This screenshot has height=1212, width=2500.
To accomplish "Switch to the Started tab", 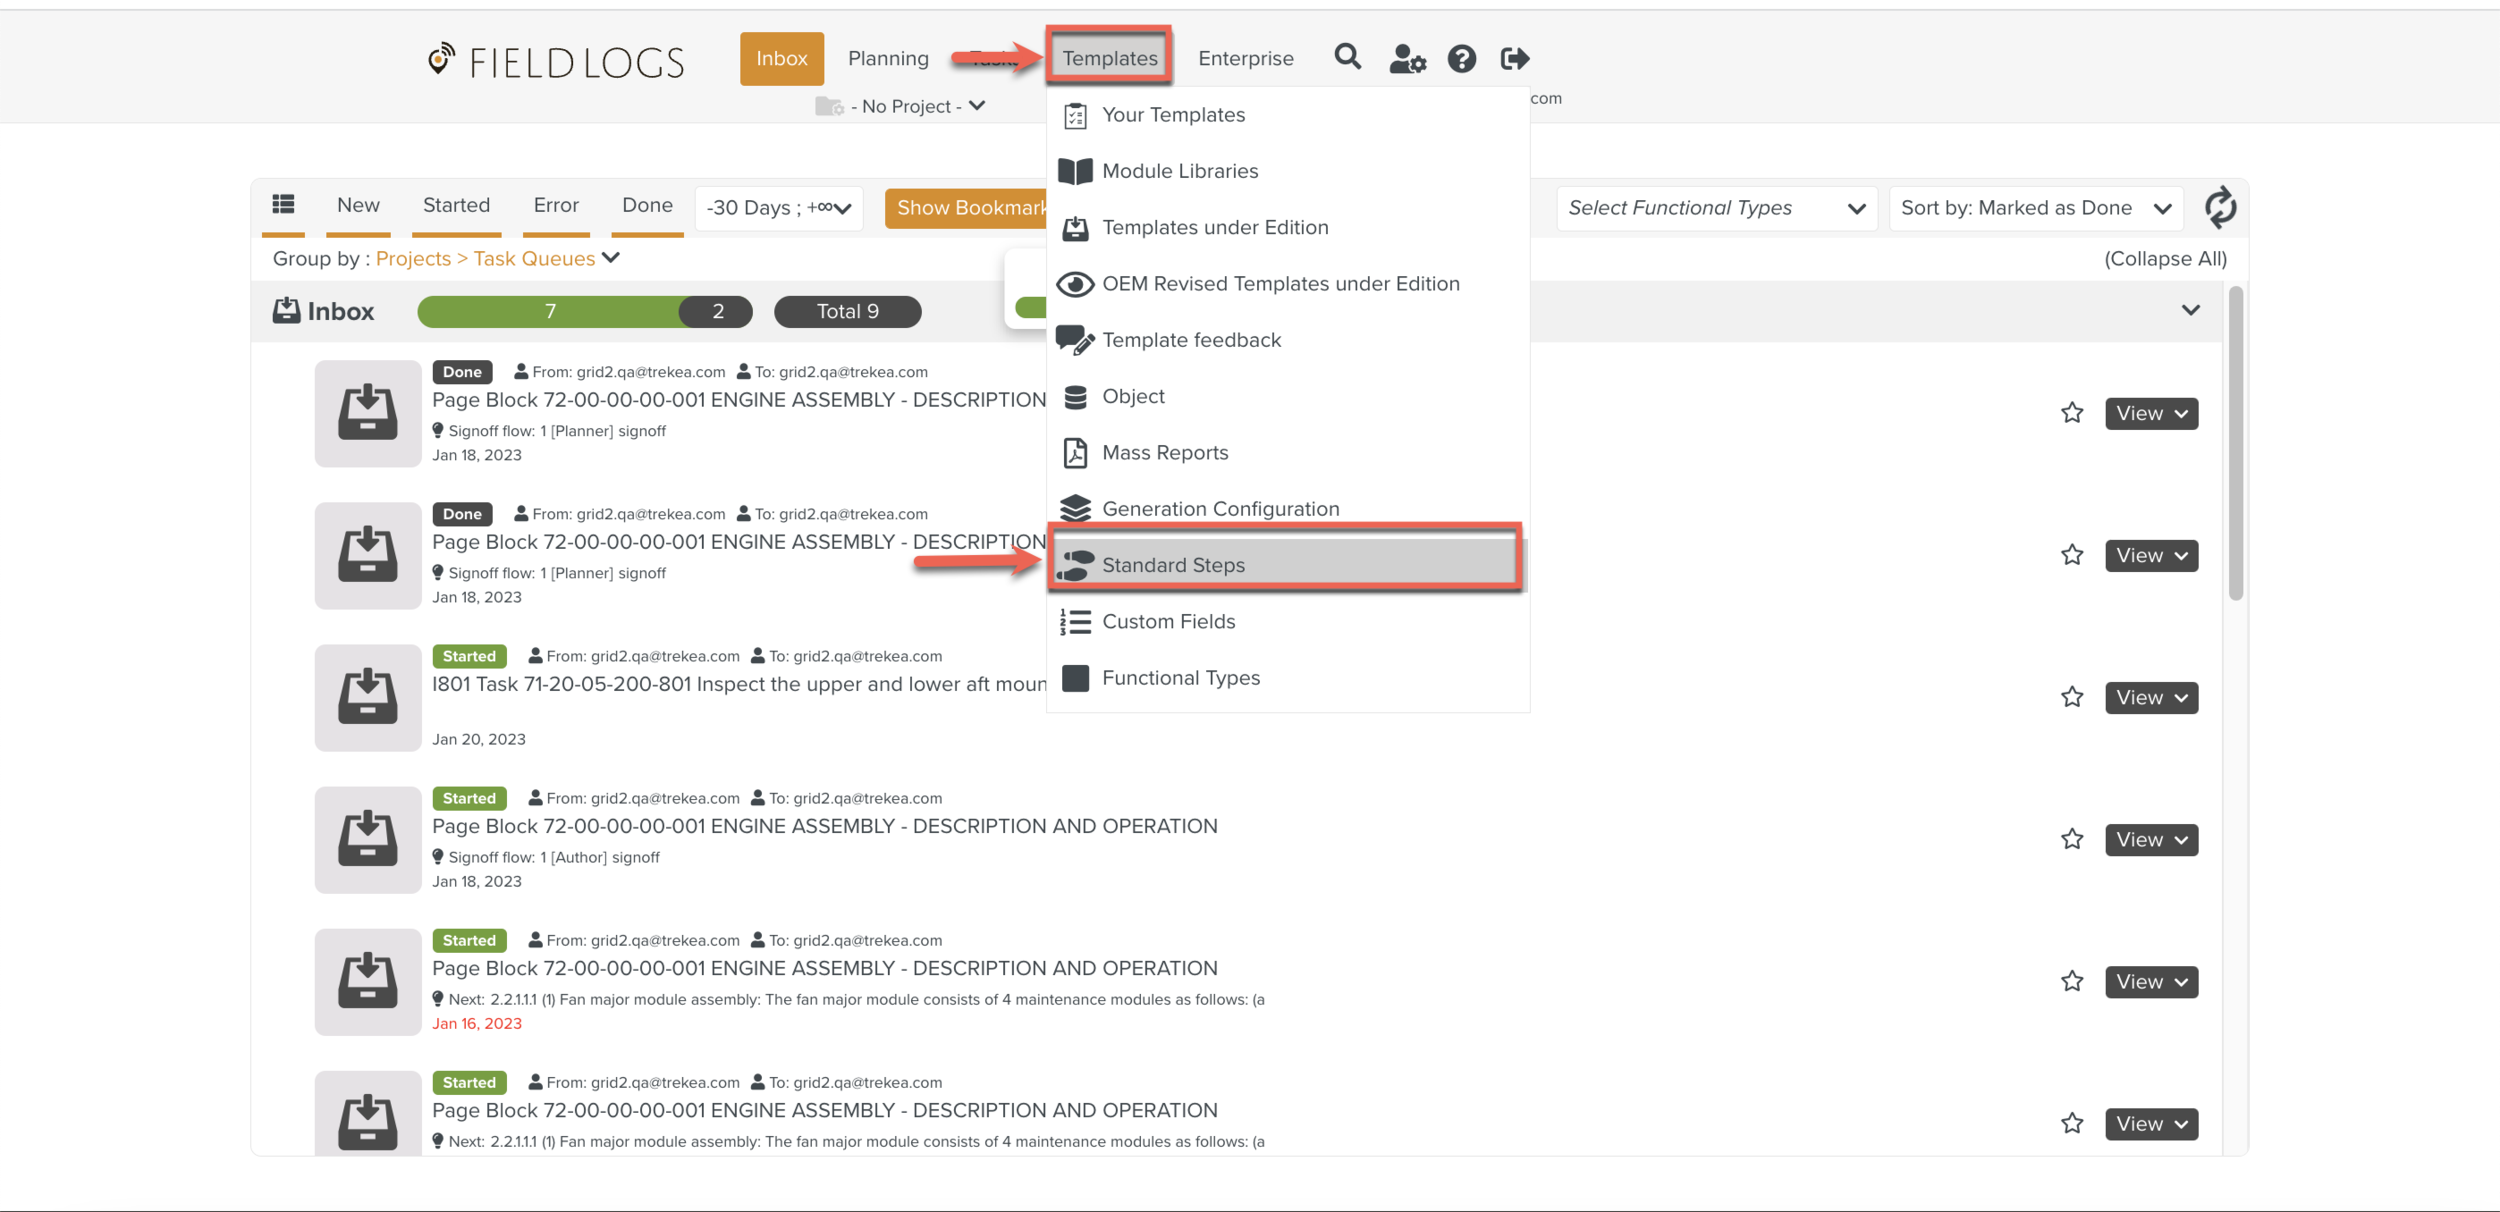I will pyautogui.click(x=456, y=205).
